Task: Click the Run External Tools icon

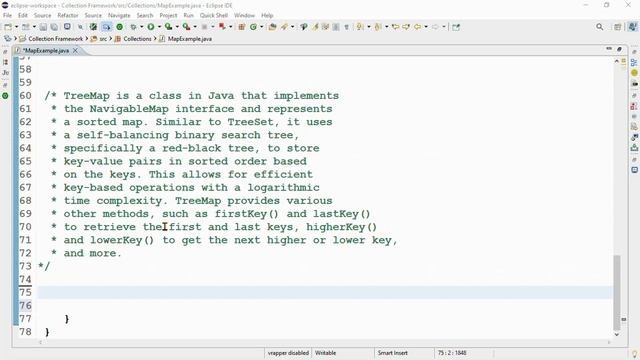Action: coord(186,27)
